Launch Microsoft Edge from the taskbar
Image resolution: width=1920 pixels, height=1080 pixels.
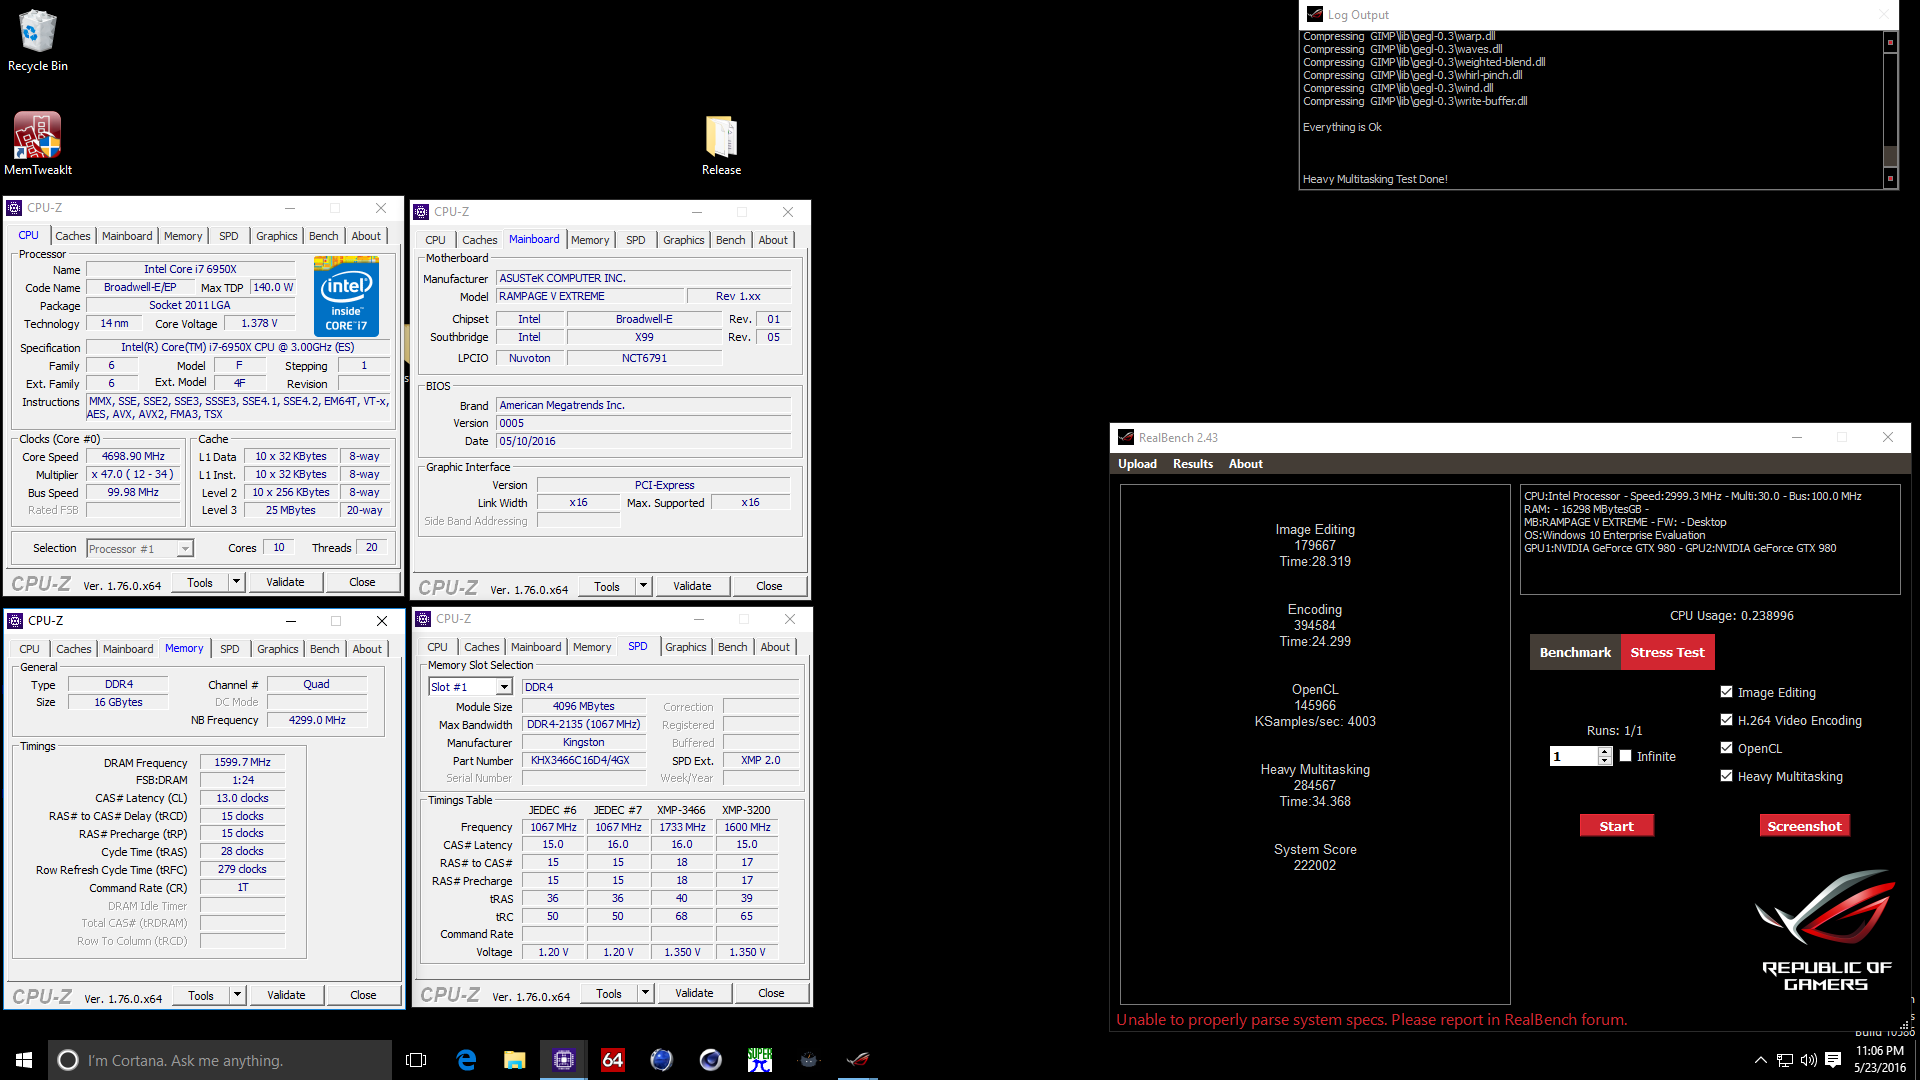point(466,1060)
